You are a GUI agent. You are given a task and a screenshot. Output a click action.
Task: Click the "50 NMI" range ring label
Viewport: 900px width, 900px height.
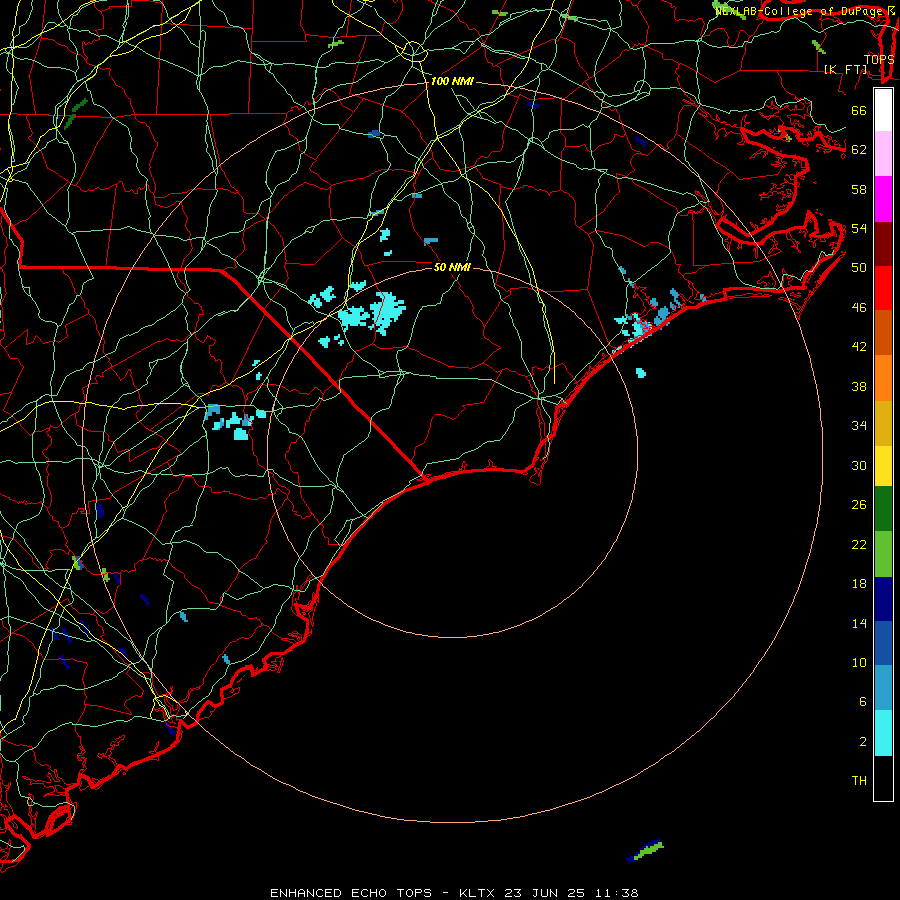click(452, 267)
